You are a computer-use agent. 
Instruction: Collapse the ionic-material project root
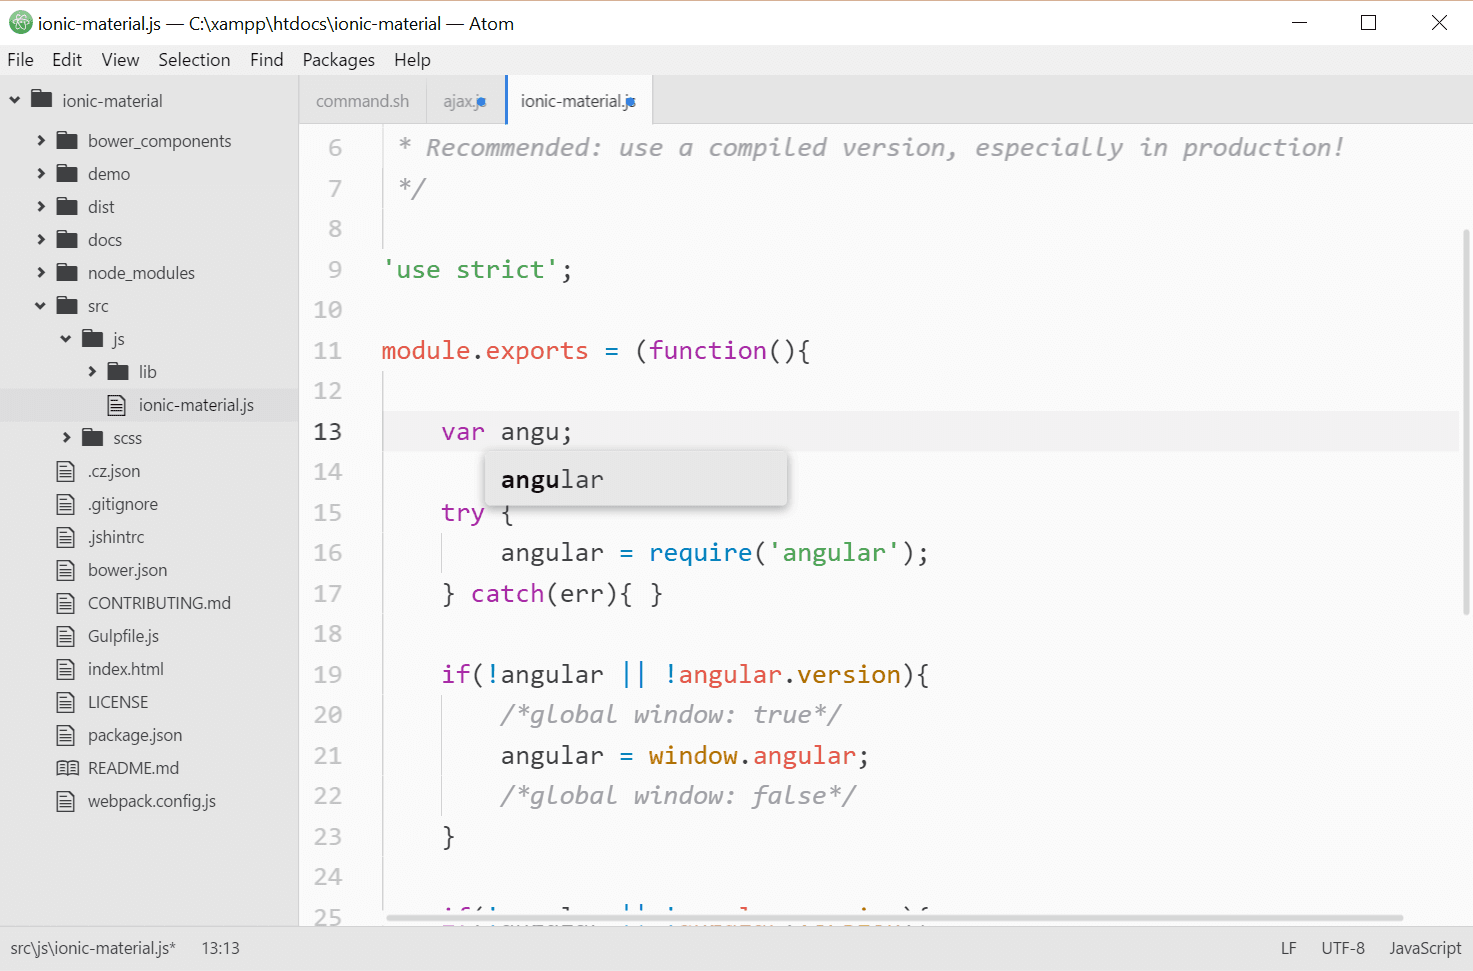[15, 100]
